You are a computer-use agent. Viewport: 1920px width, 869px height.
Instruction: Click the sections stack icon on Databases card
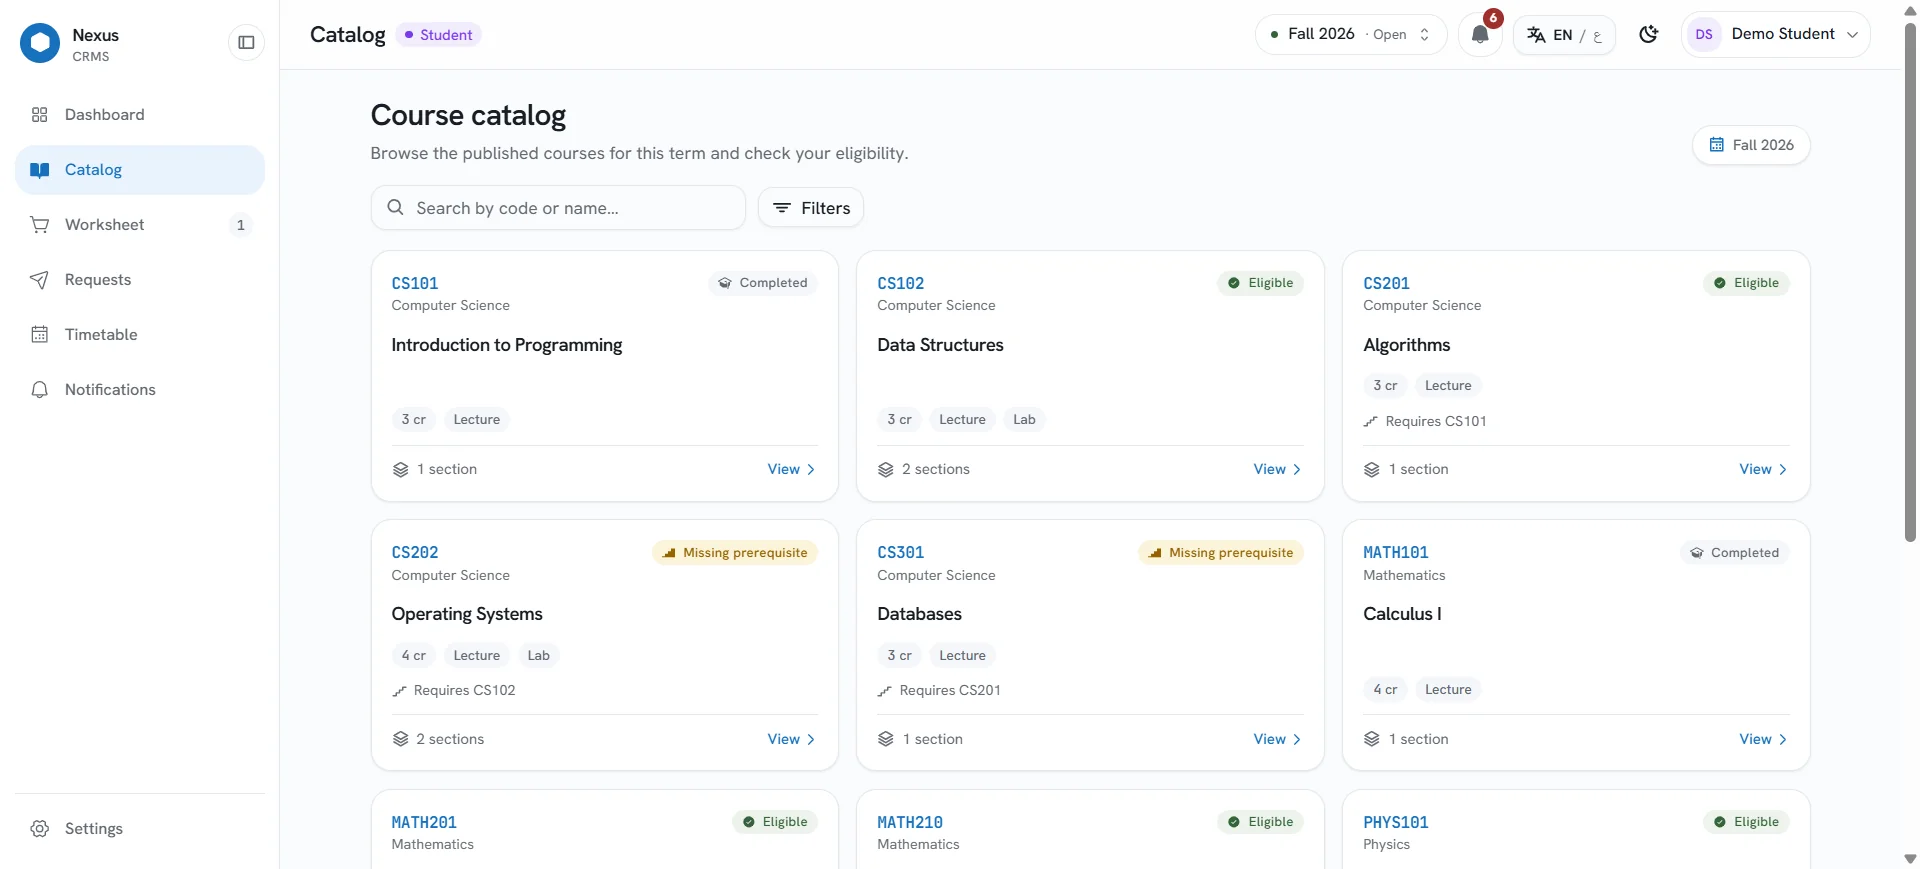tap(886, 739)
